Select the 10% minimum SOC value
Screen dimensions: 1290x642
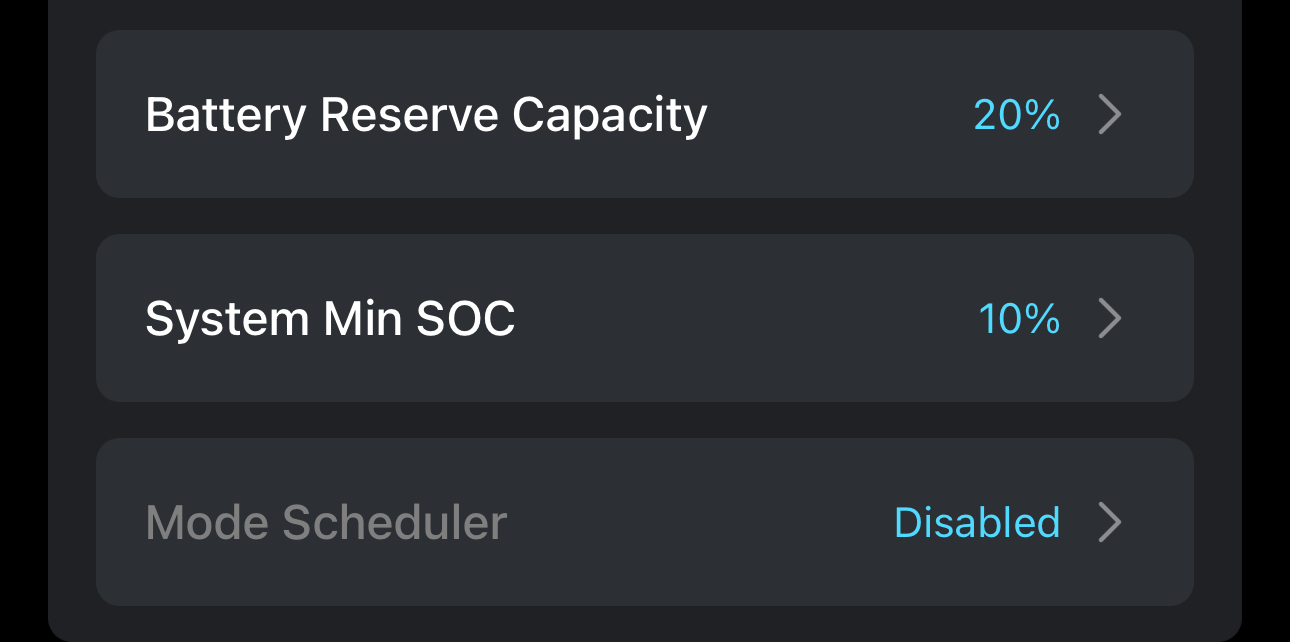pyautogui.click(x=1019, y=319)
